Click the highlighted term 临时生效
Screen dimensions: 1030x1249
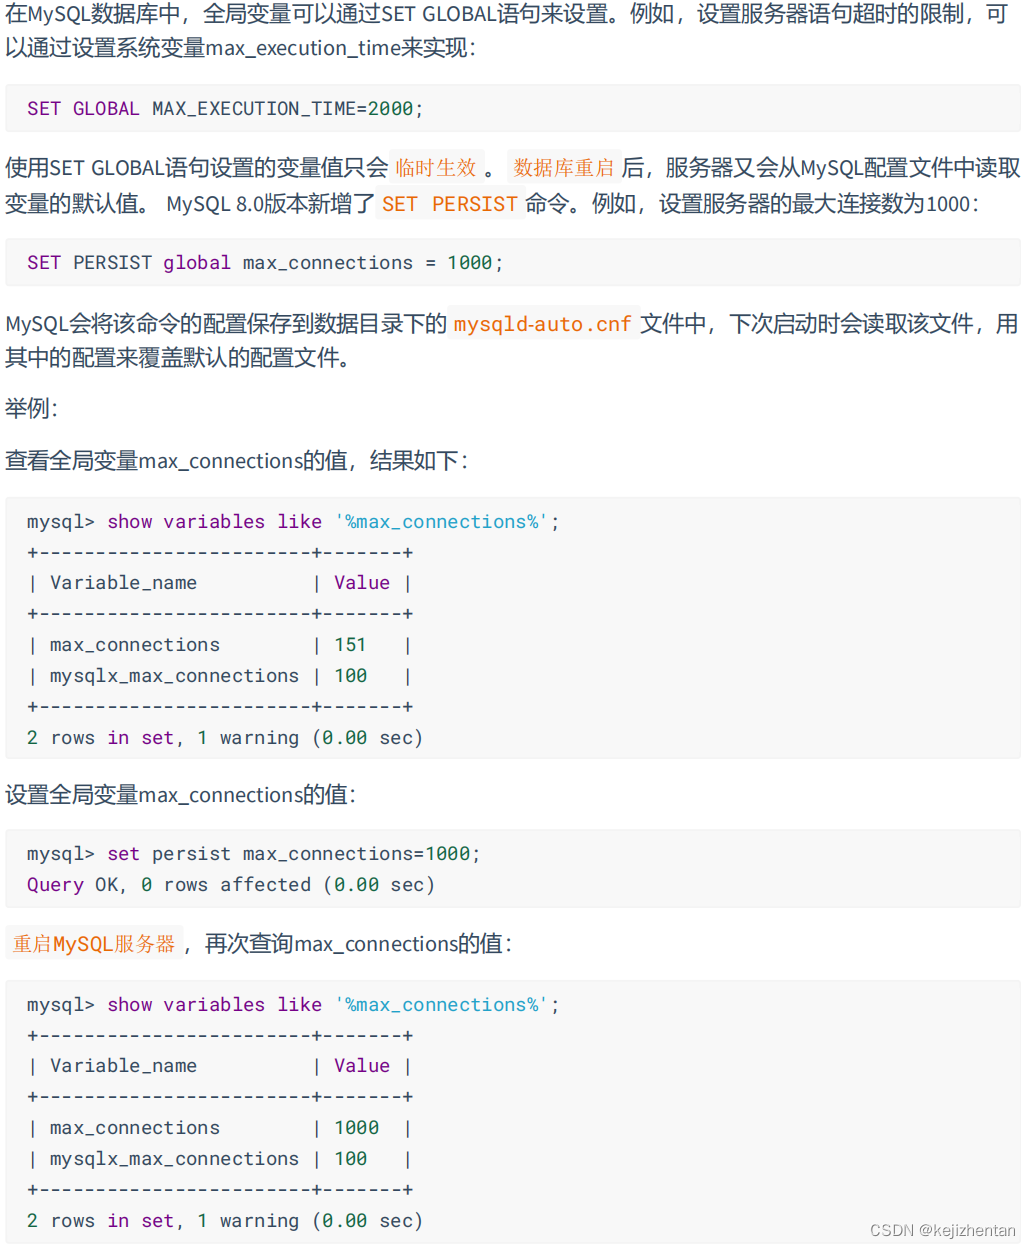[436, 168]
